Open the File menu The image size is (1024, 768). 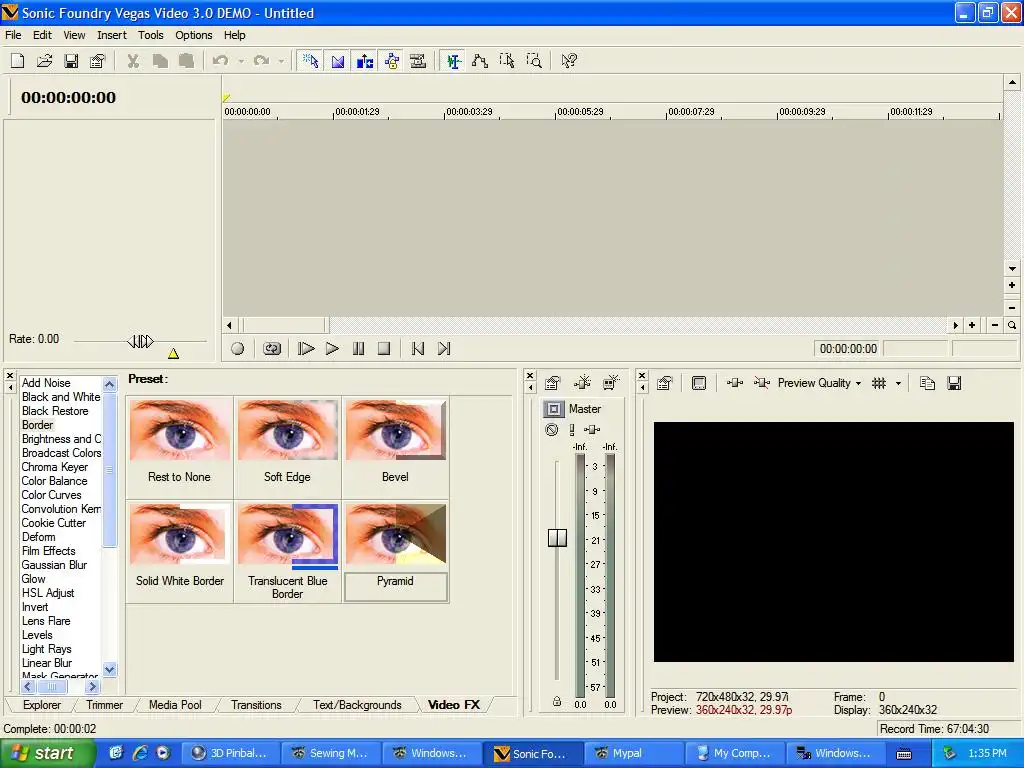coord(13,35)
